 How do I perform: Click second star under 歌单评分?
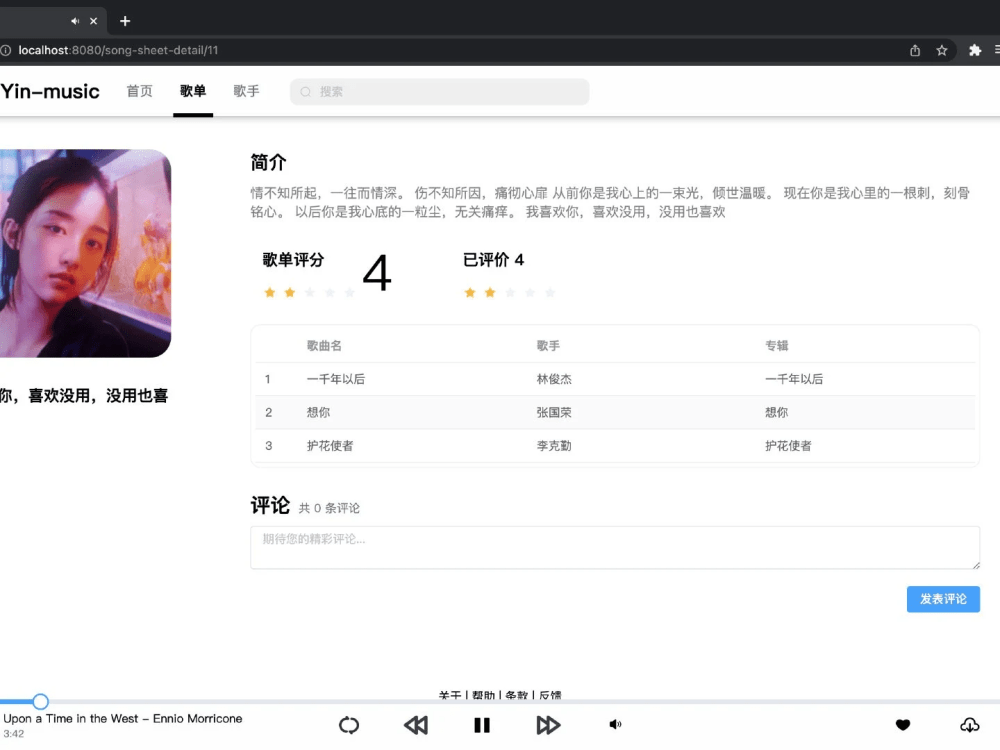click(x=290, y=293)
